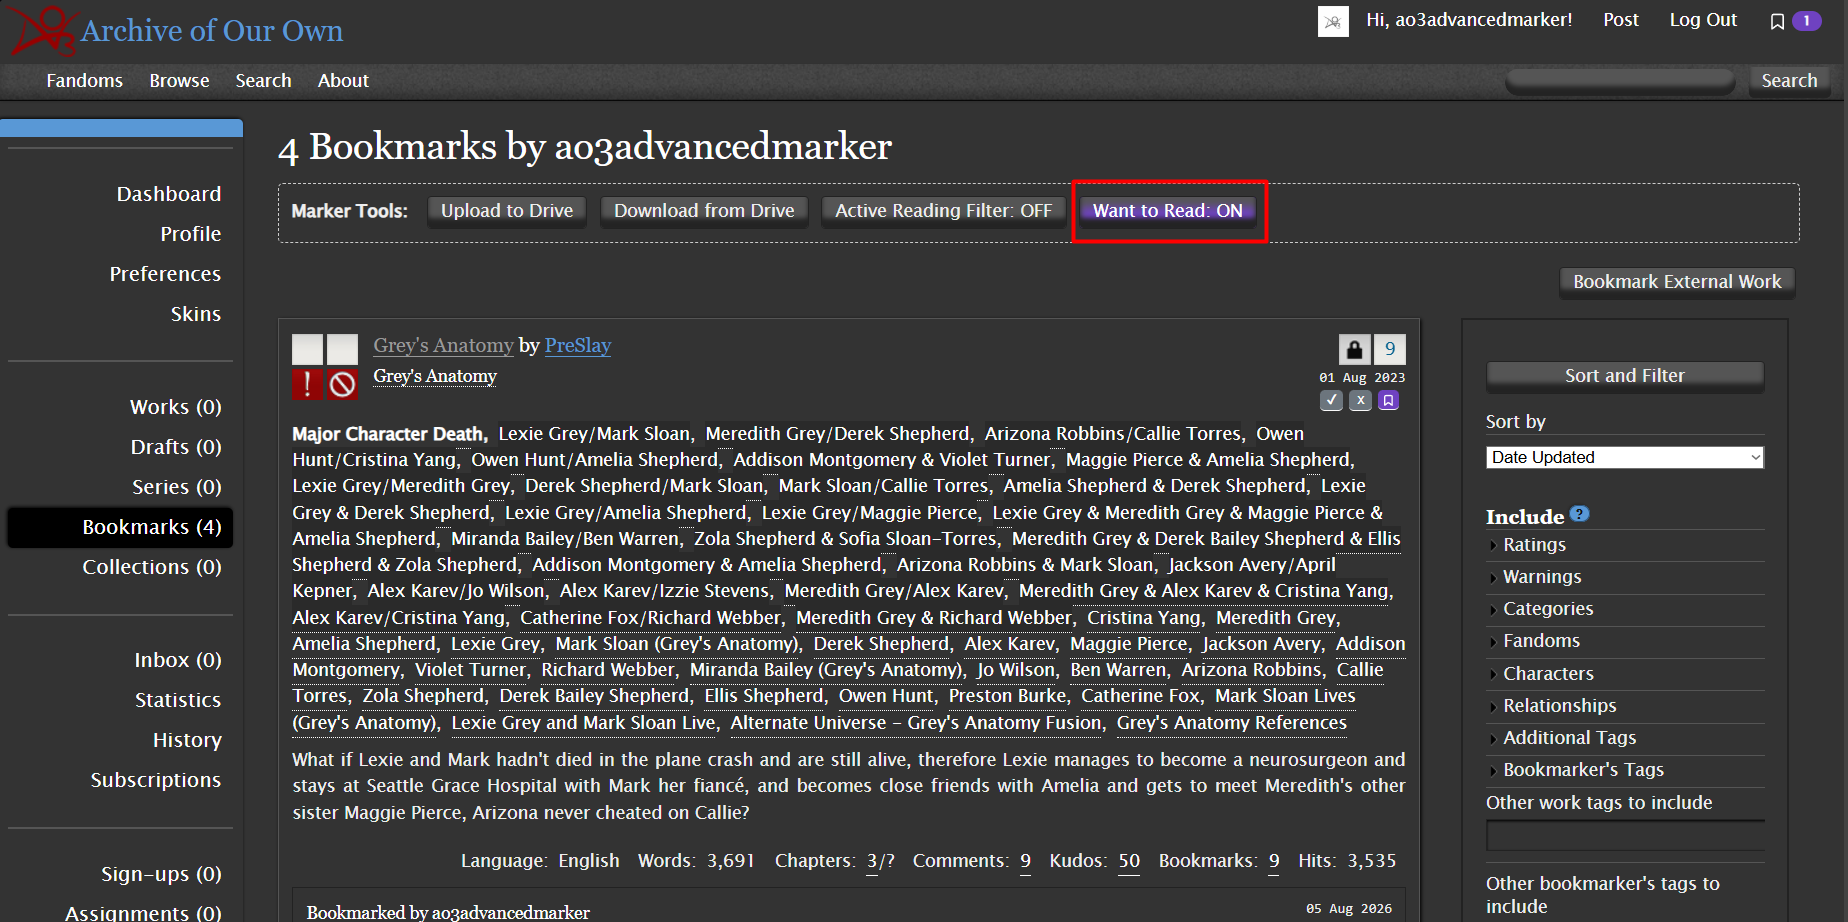Open the Collections (0) sidebar link

pos(152,567)
